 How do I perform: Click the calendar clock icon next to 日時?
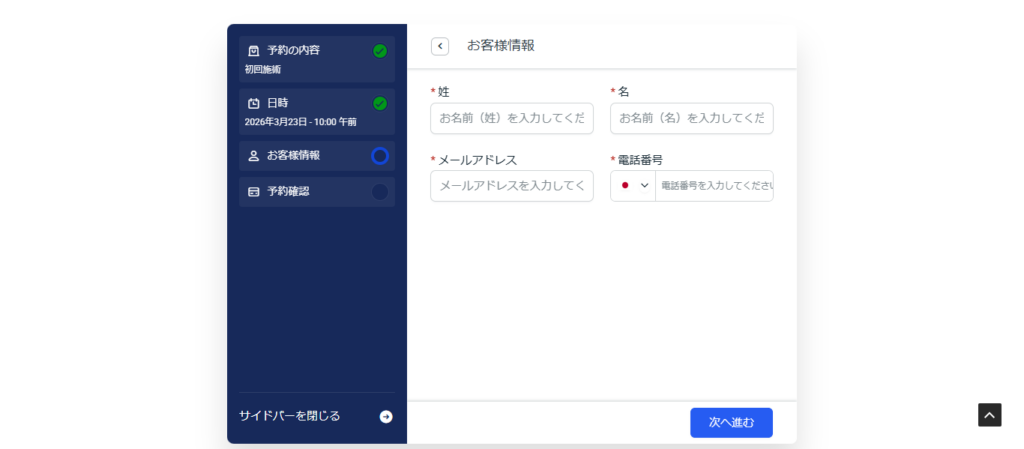pyautogui.click(x=253, y=103)
